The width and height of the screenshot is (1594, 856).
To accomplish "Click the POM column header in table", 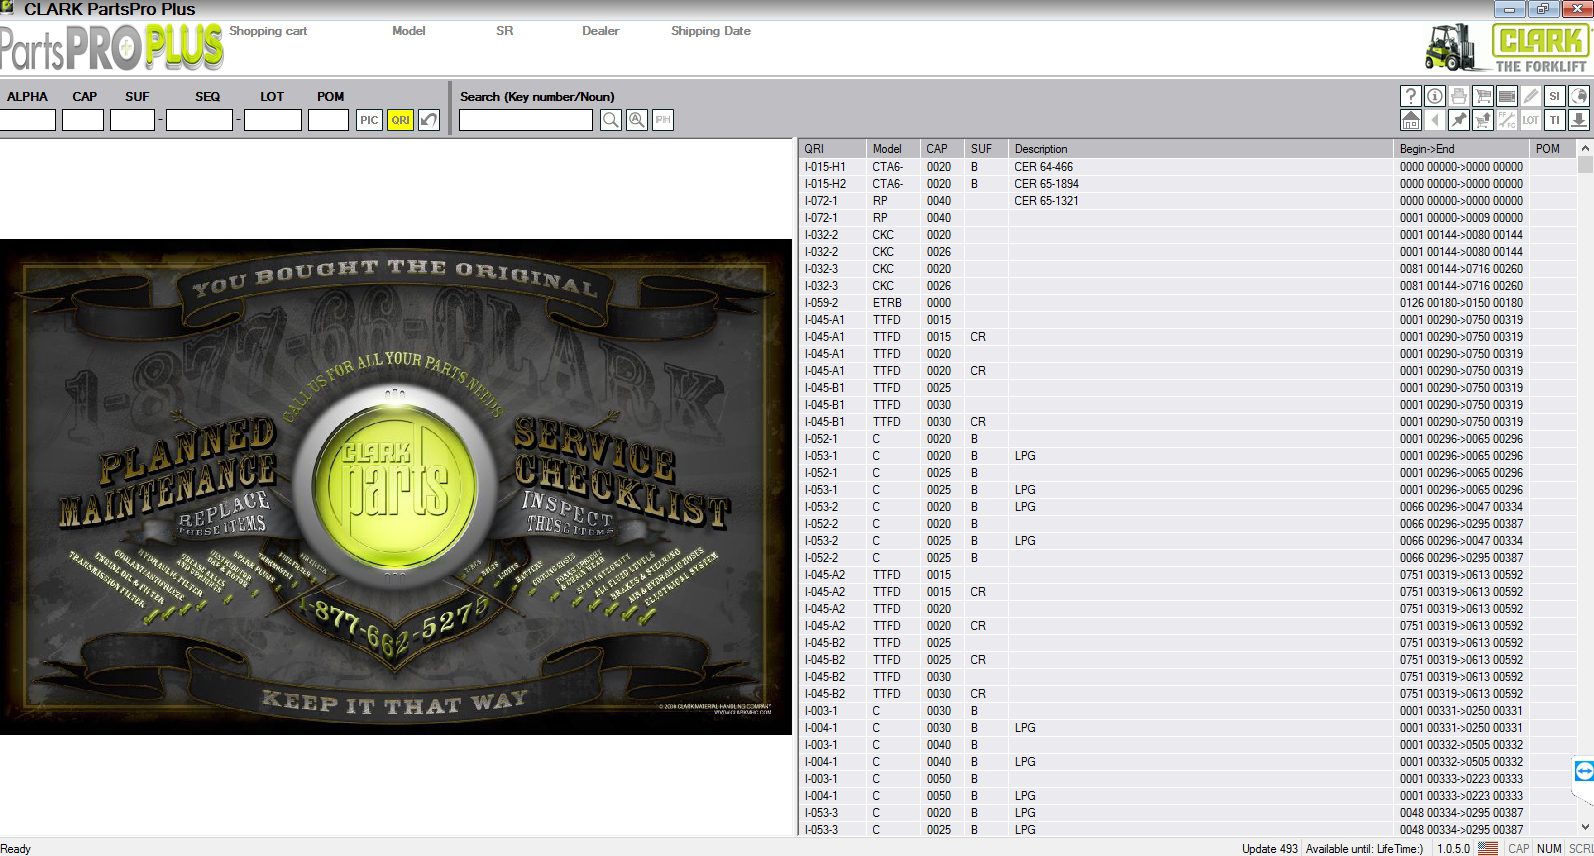I will coord(1553,149).
